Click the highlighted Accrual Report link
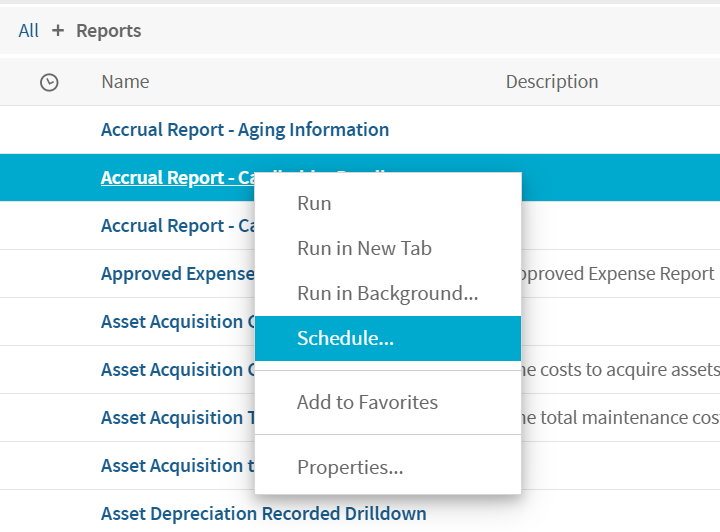The height and width of the screenshot is (532, 720). coord(175,178)
